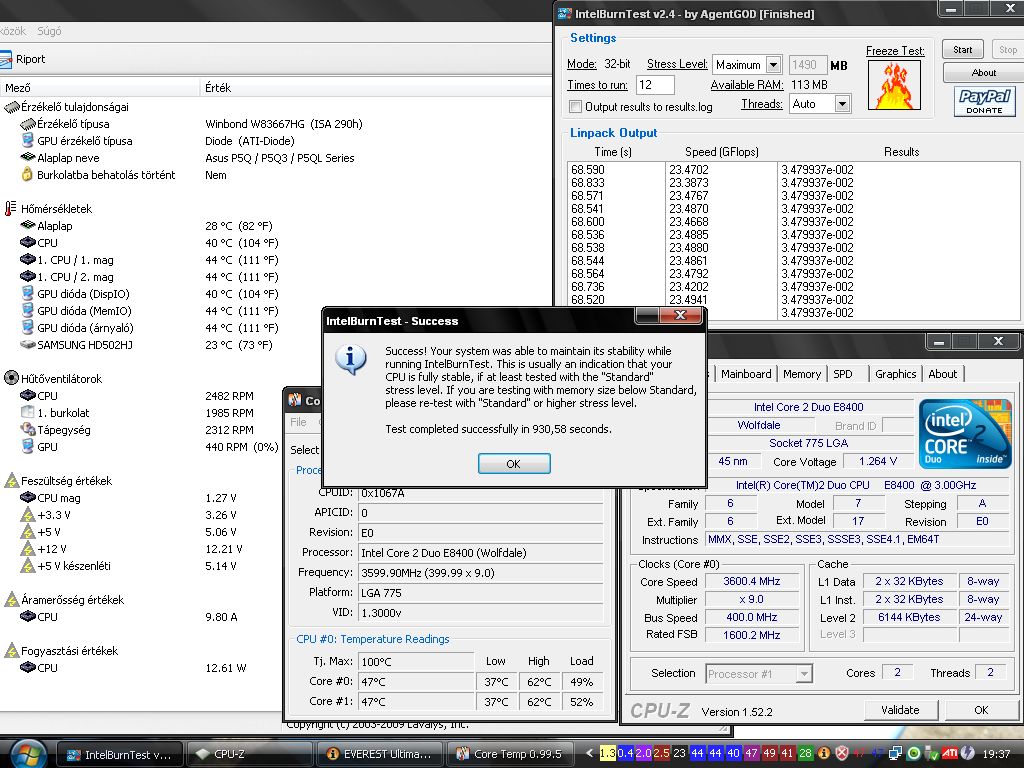This screenshot has width=1024, height=768.
Task: Click the Freeze Test flame image in IntelBurnTest
Action: (894, 85)
